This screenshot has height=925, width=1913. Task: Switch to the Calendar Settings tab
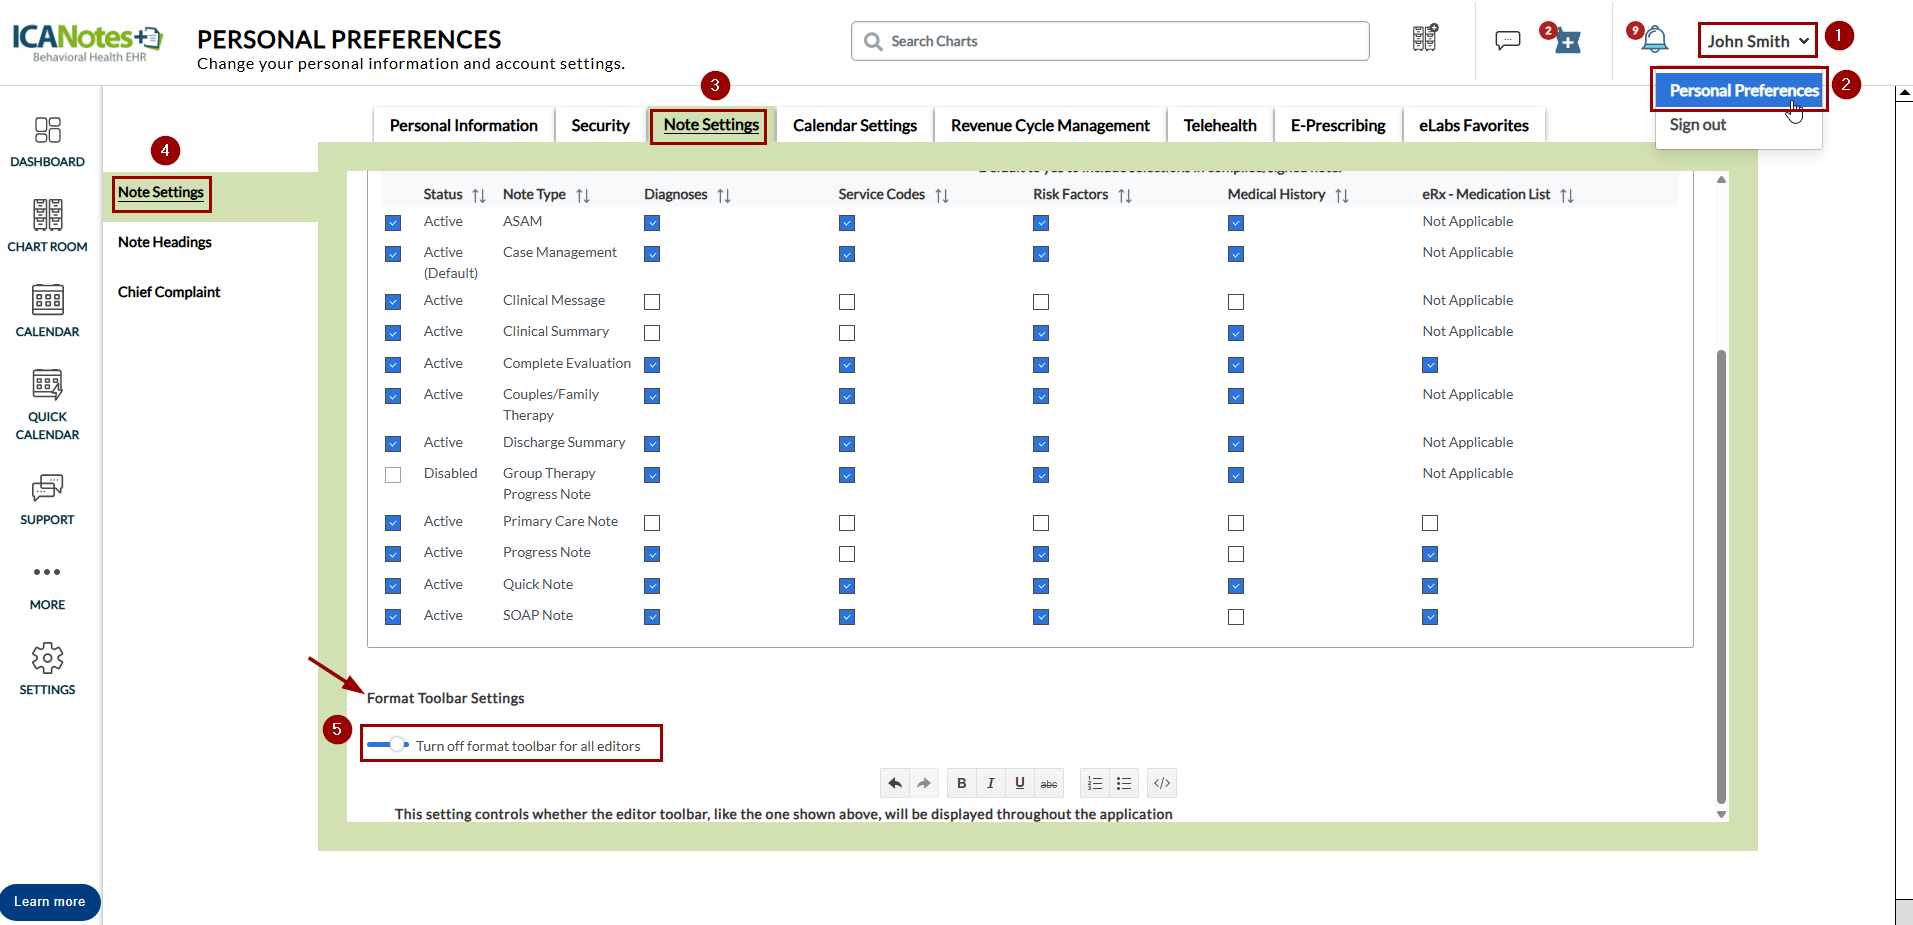854,126
